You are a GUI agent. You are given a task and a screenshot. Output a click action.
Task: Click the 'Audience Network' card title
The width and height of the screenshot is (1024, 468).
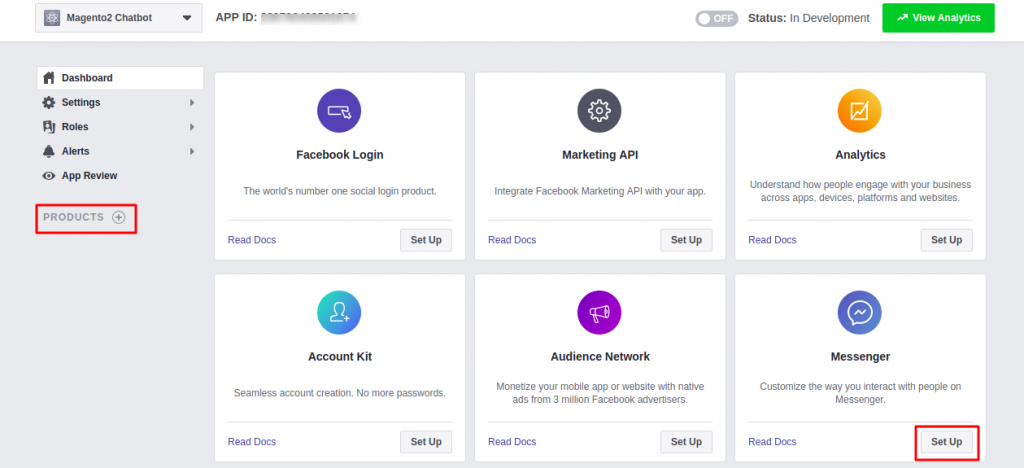click(x=600, y=356)
